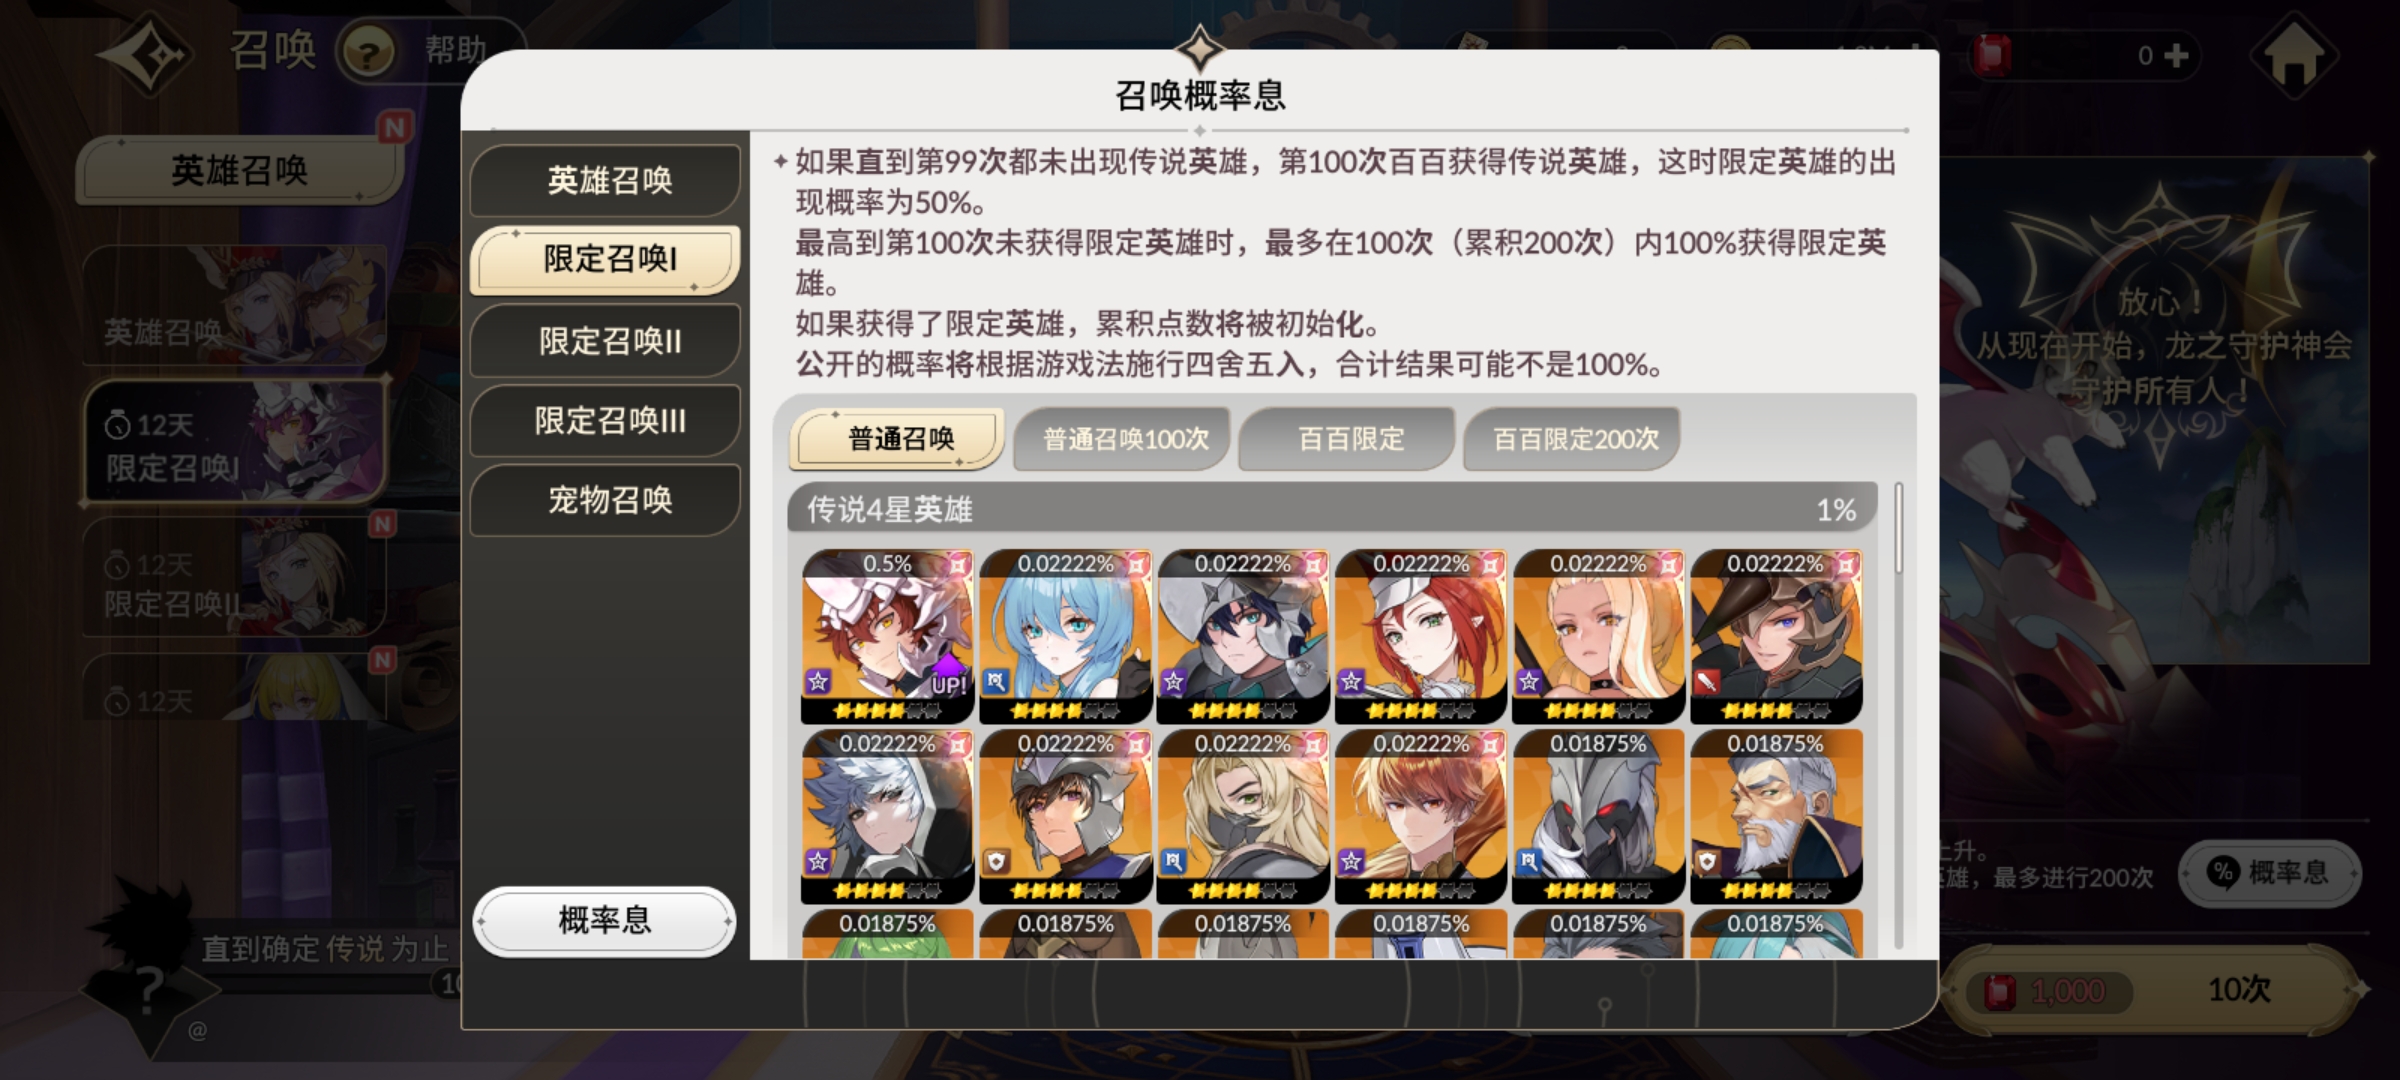
Task: Tap the red-haired elf hero portrait
Action: pos(1421,636)
